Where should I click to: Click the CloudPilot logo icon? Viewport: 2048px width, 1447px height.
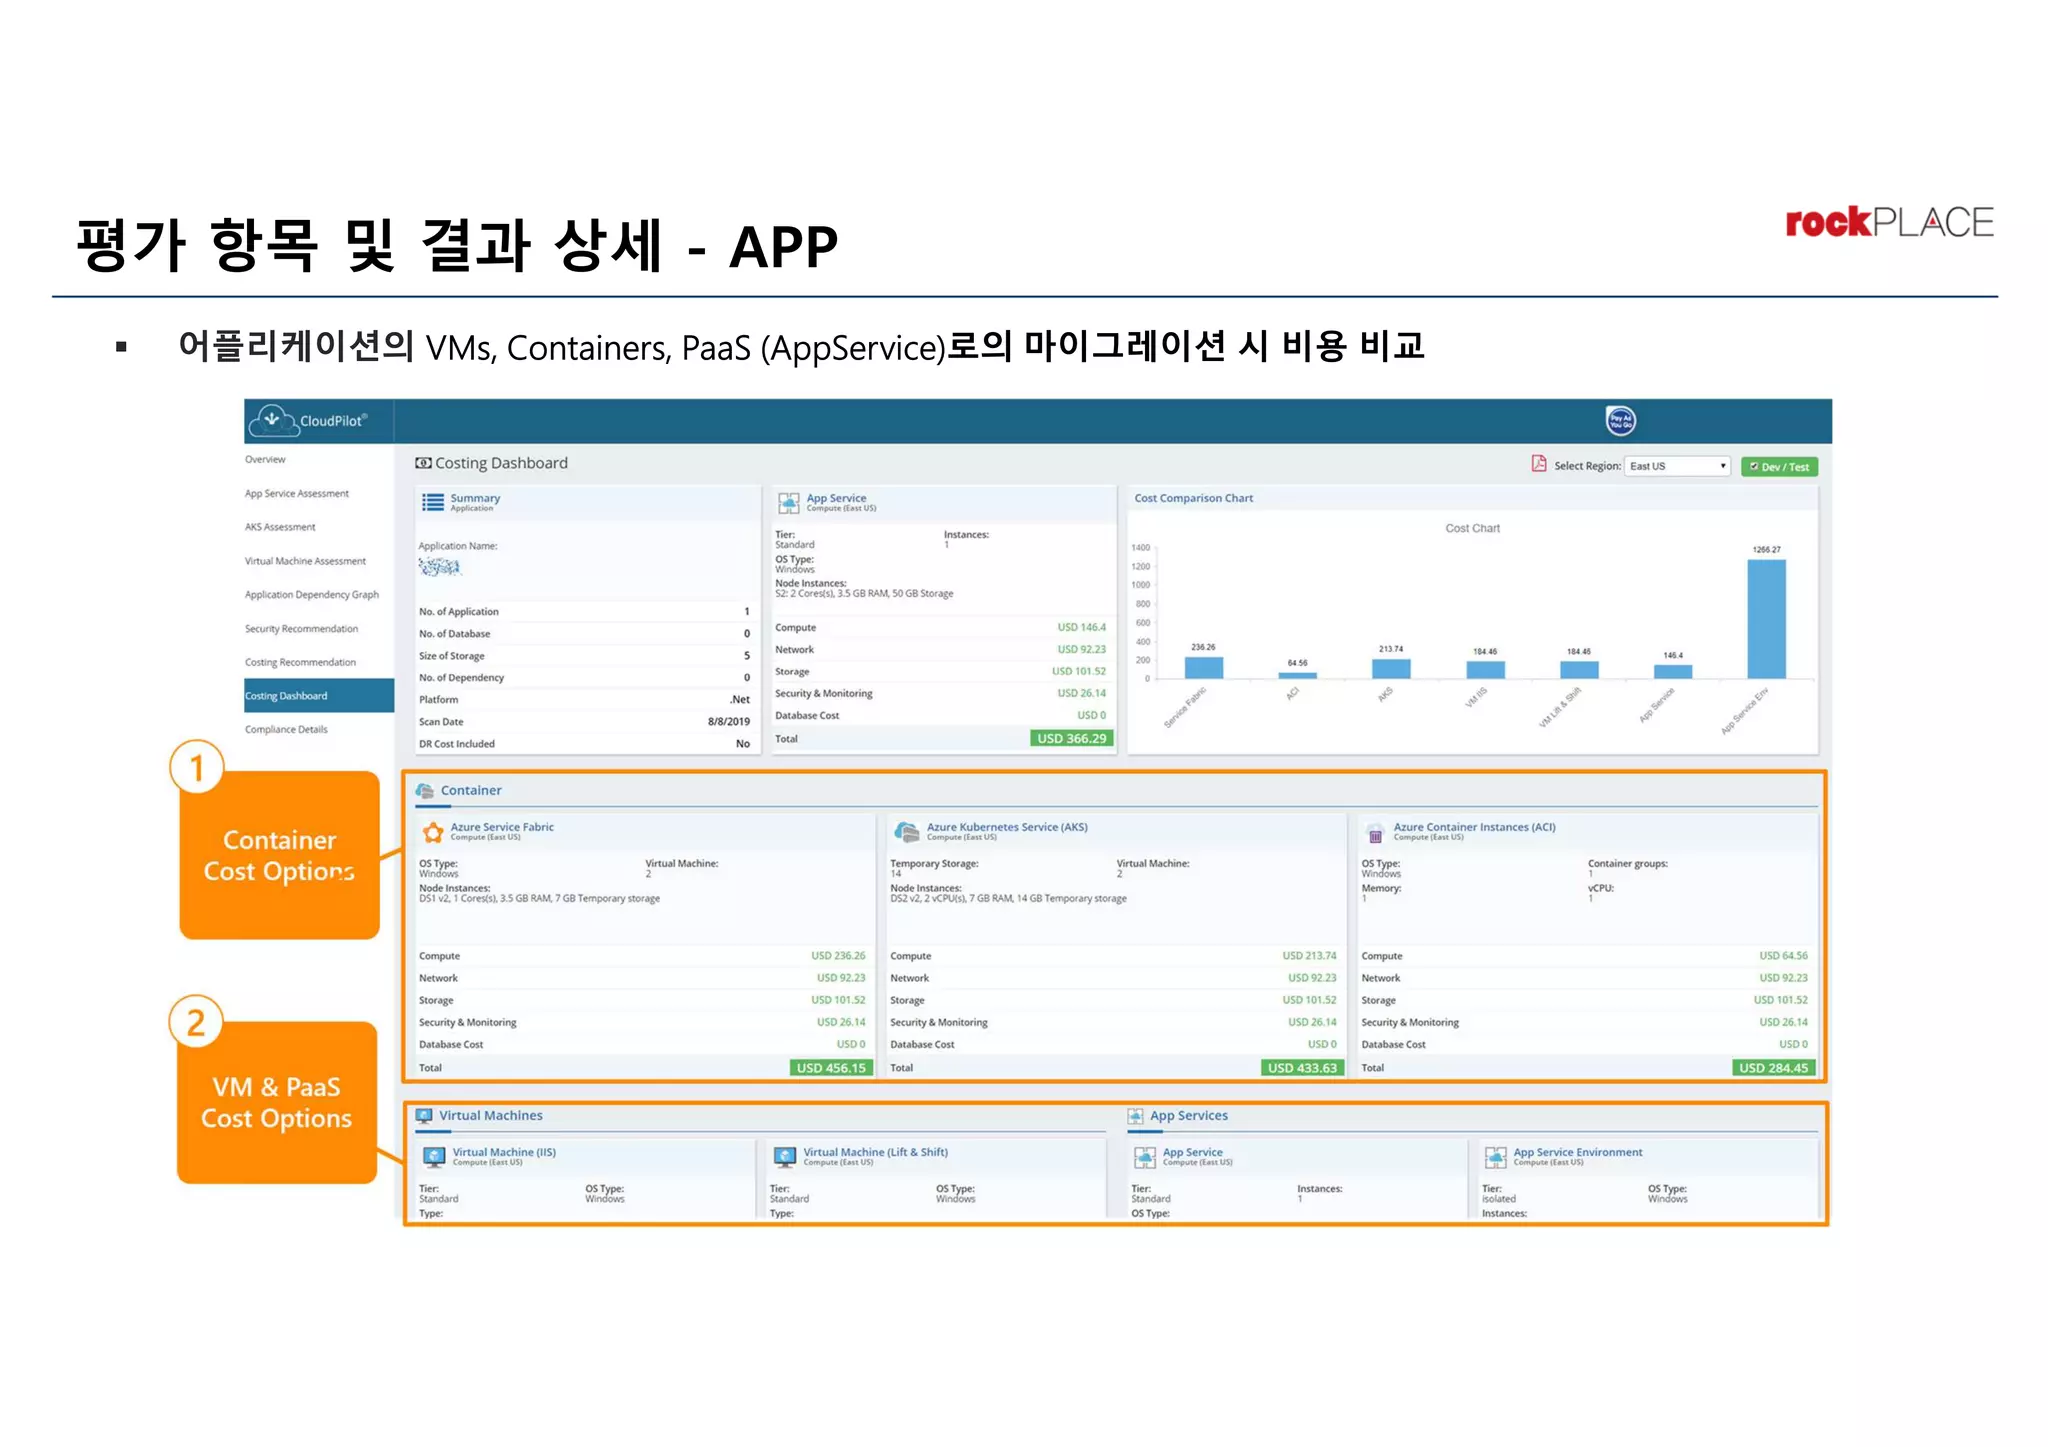pos(272,420)
